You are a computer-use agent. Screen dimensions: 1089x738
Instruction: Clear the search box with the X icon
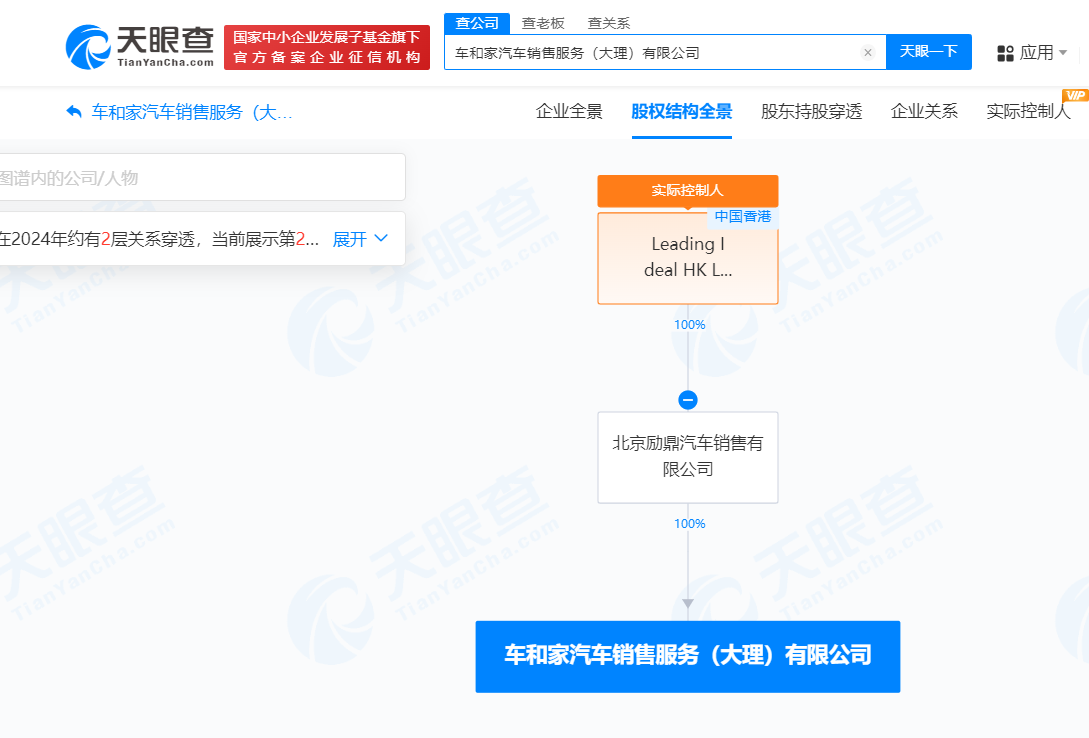click(867, 53)
